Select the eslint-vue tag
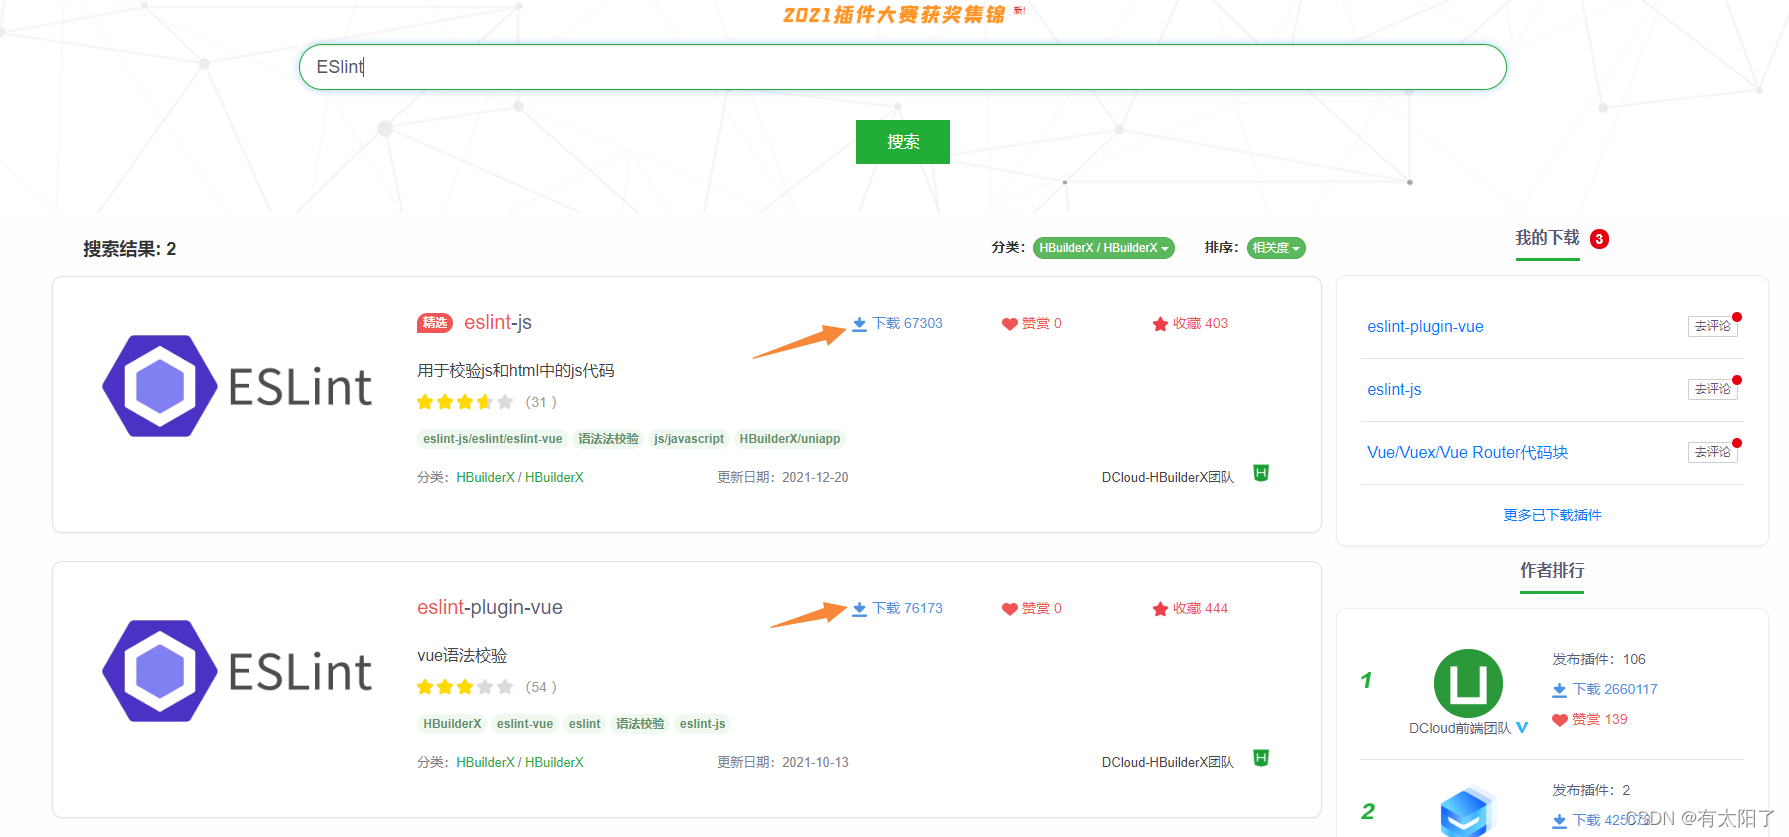The width and height of the screenshot is (1789, 837). coord(525,724)
